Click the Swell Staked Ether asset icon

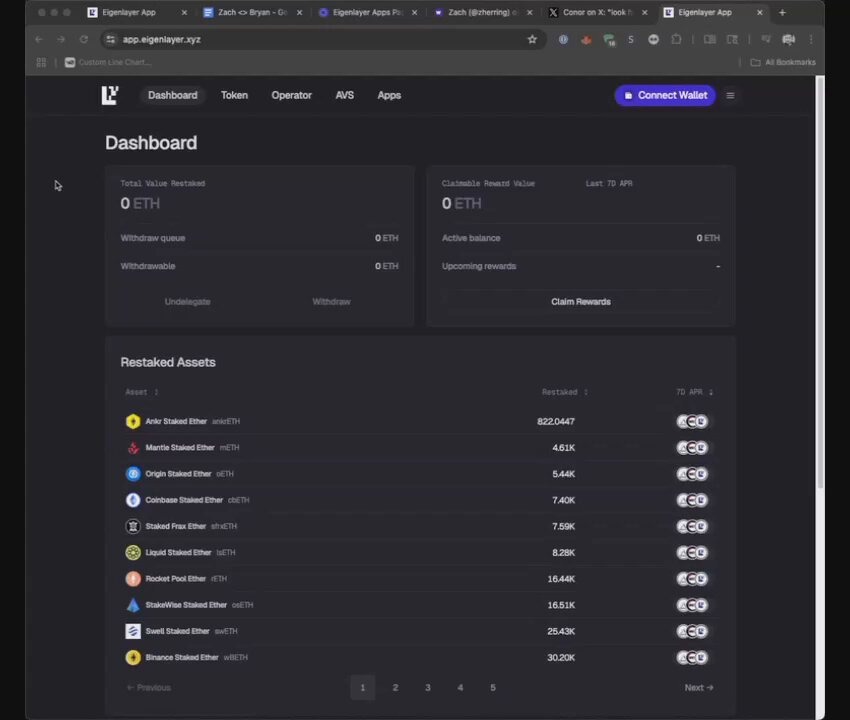(133, 631)
